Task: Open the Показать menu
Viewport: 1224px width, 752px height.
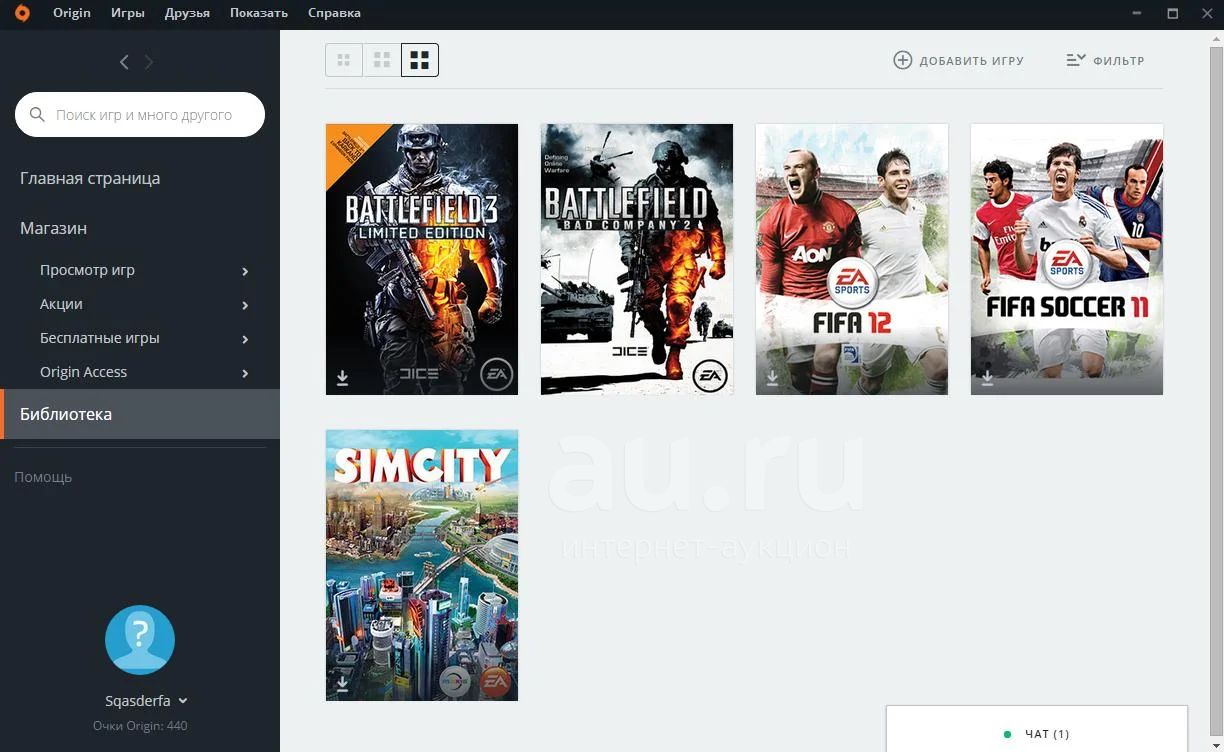Action: point(259,13)
